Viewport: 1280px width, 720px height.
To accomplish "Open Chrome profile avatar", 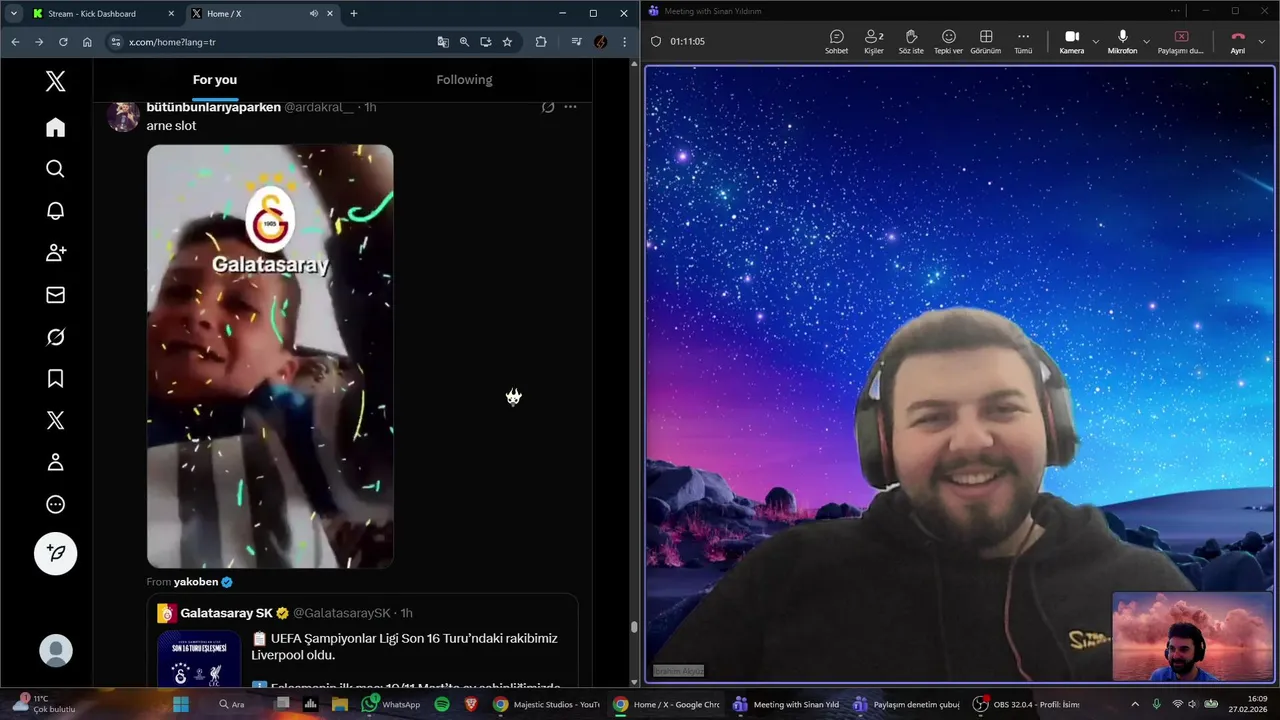I will click(x=600, y=42).
